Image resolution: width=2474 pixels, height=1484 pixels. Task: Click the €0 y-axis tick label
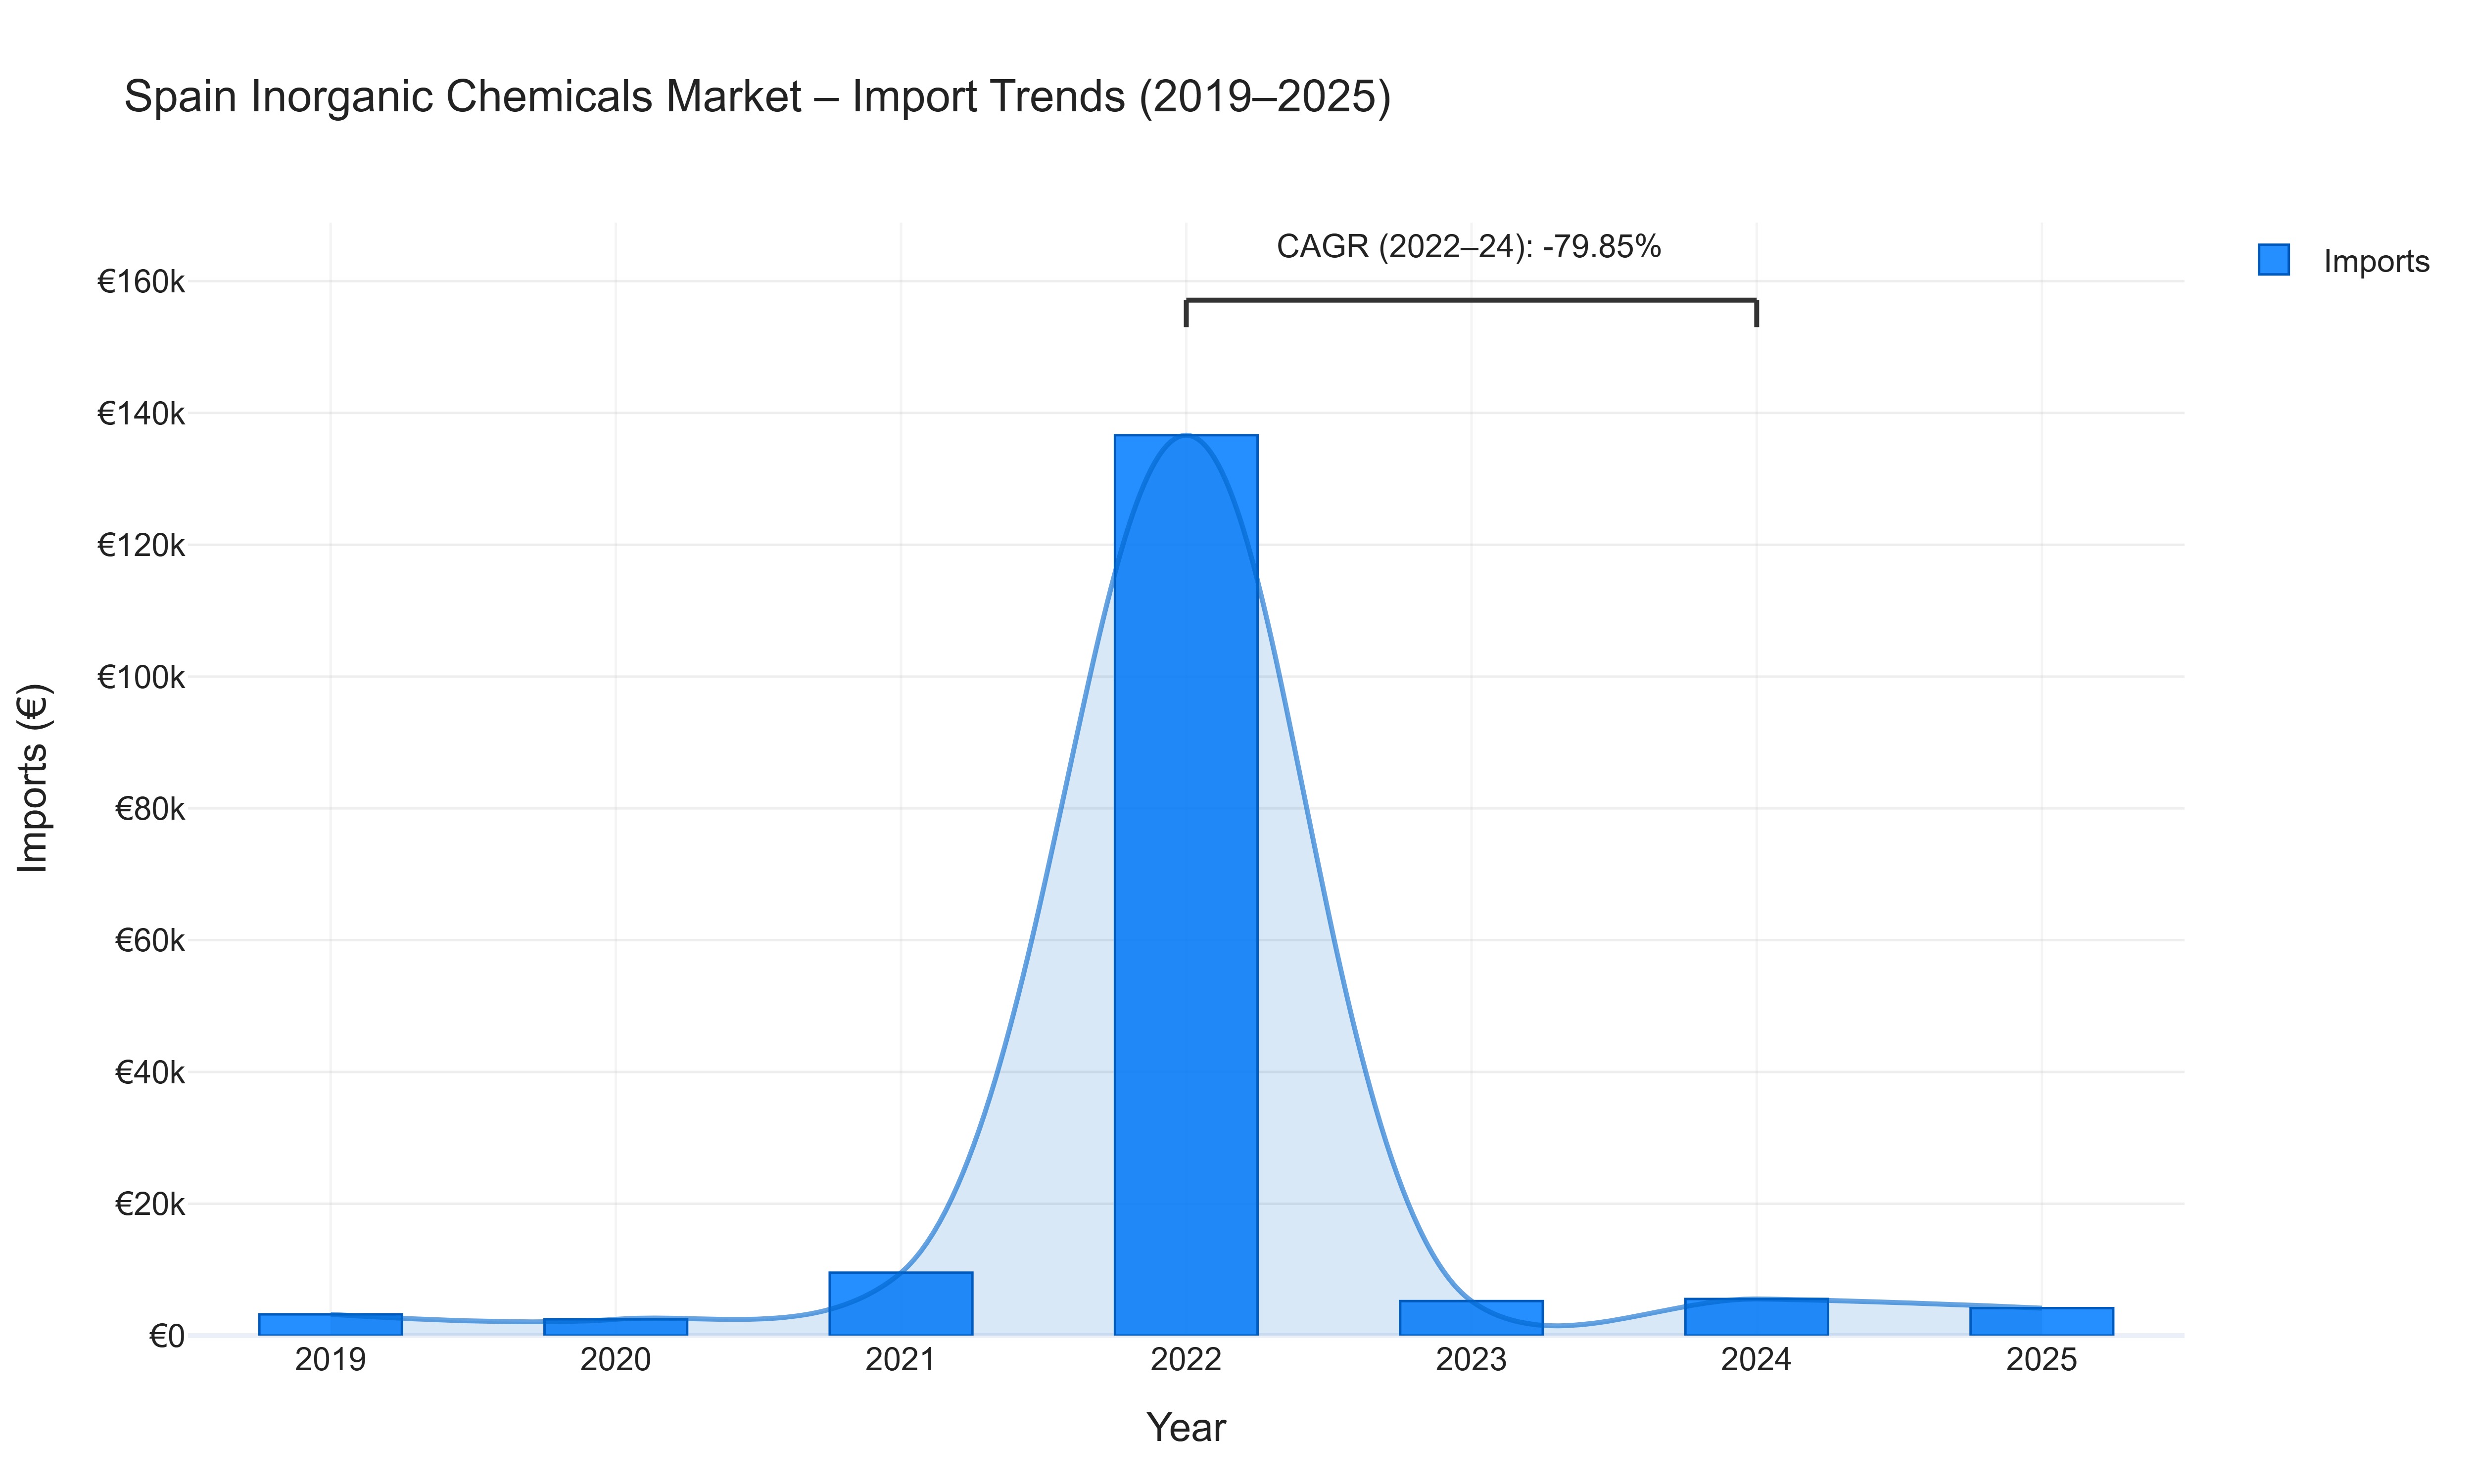point(167,1336)
